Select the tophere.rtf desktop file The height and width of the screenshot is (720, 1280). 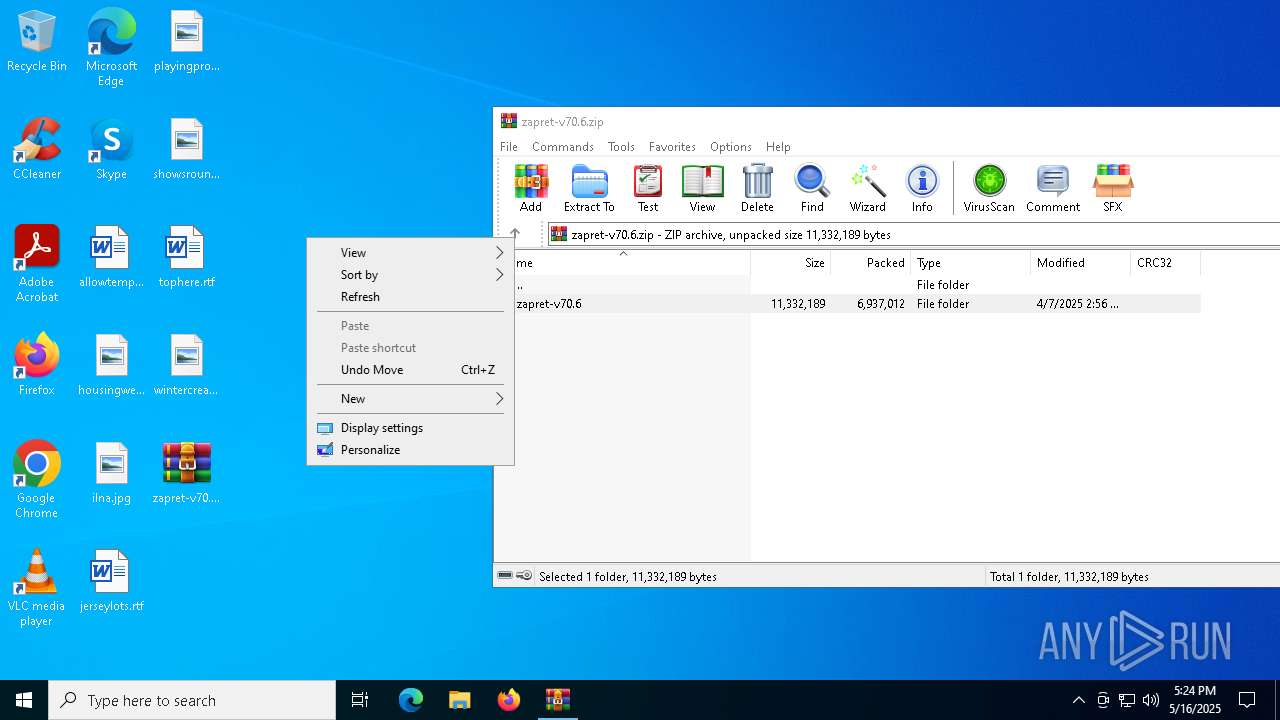186,258
